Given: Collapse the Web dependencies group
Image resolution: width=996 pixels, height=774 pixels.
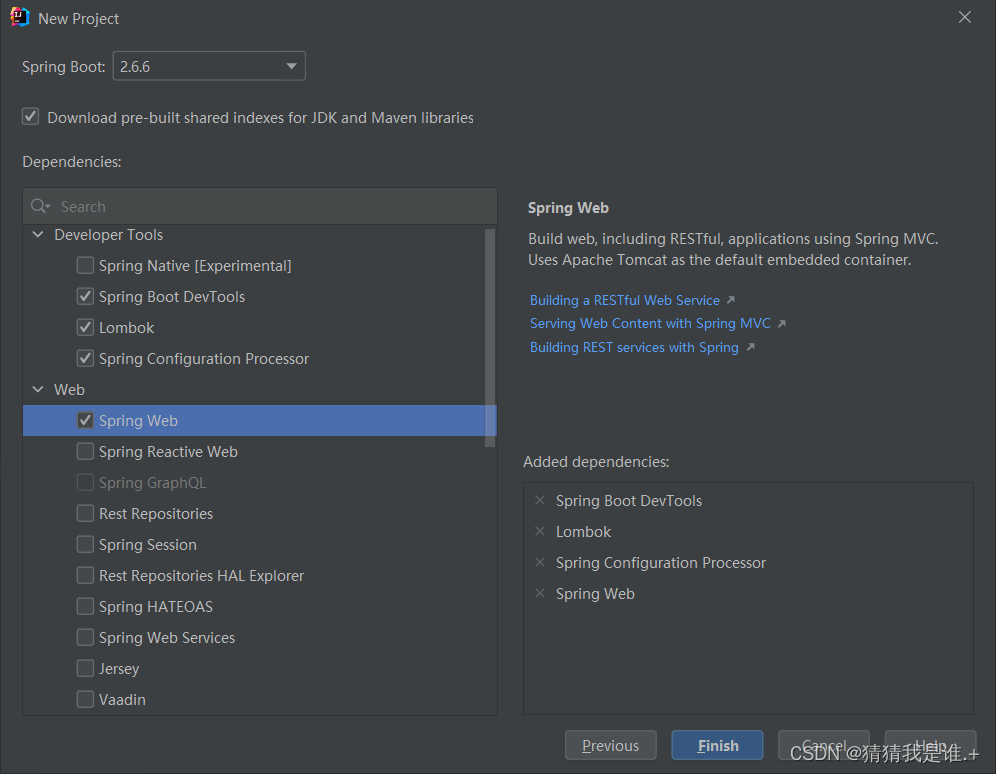Looking at the screenshot, I should [38, 390].
